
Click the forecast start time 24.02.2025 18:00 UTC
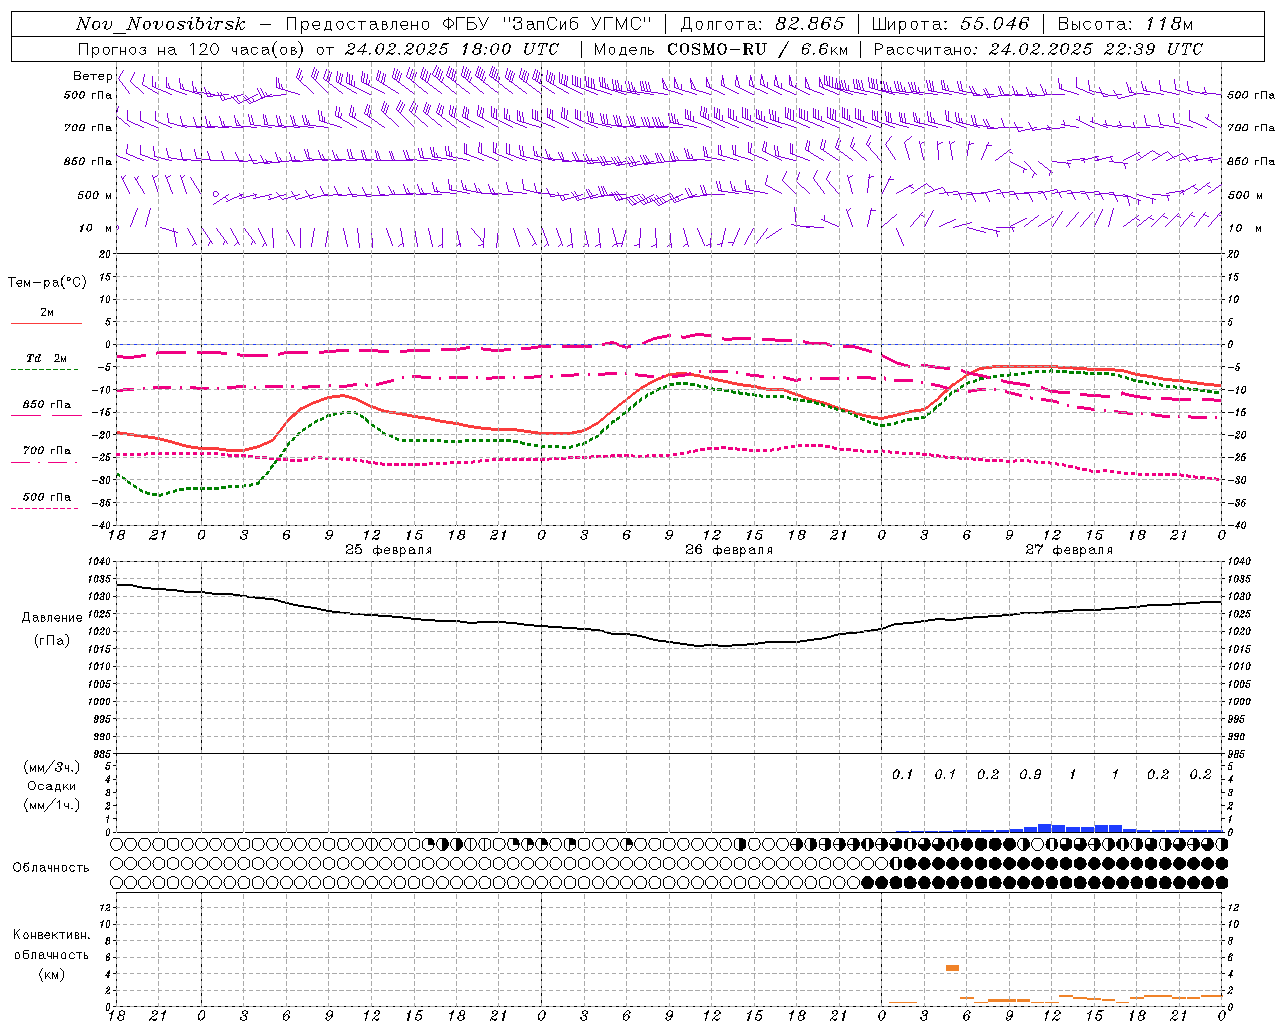452,49
